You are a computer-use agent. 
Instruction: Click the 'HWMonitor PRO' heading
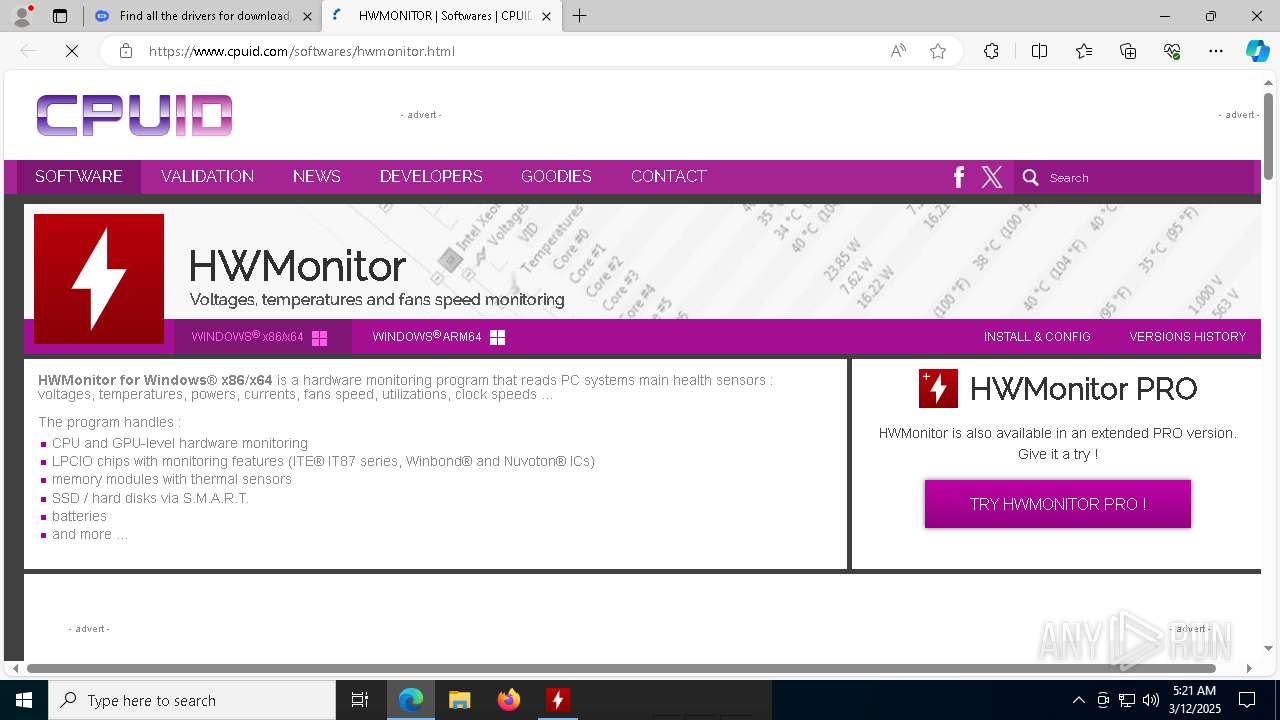click(x=1083, y=388)
